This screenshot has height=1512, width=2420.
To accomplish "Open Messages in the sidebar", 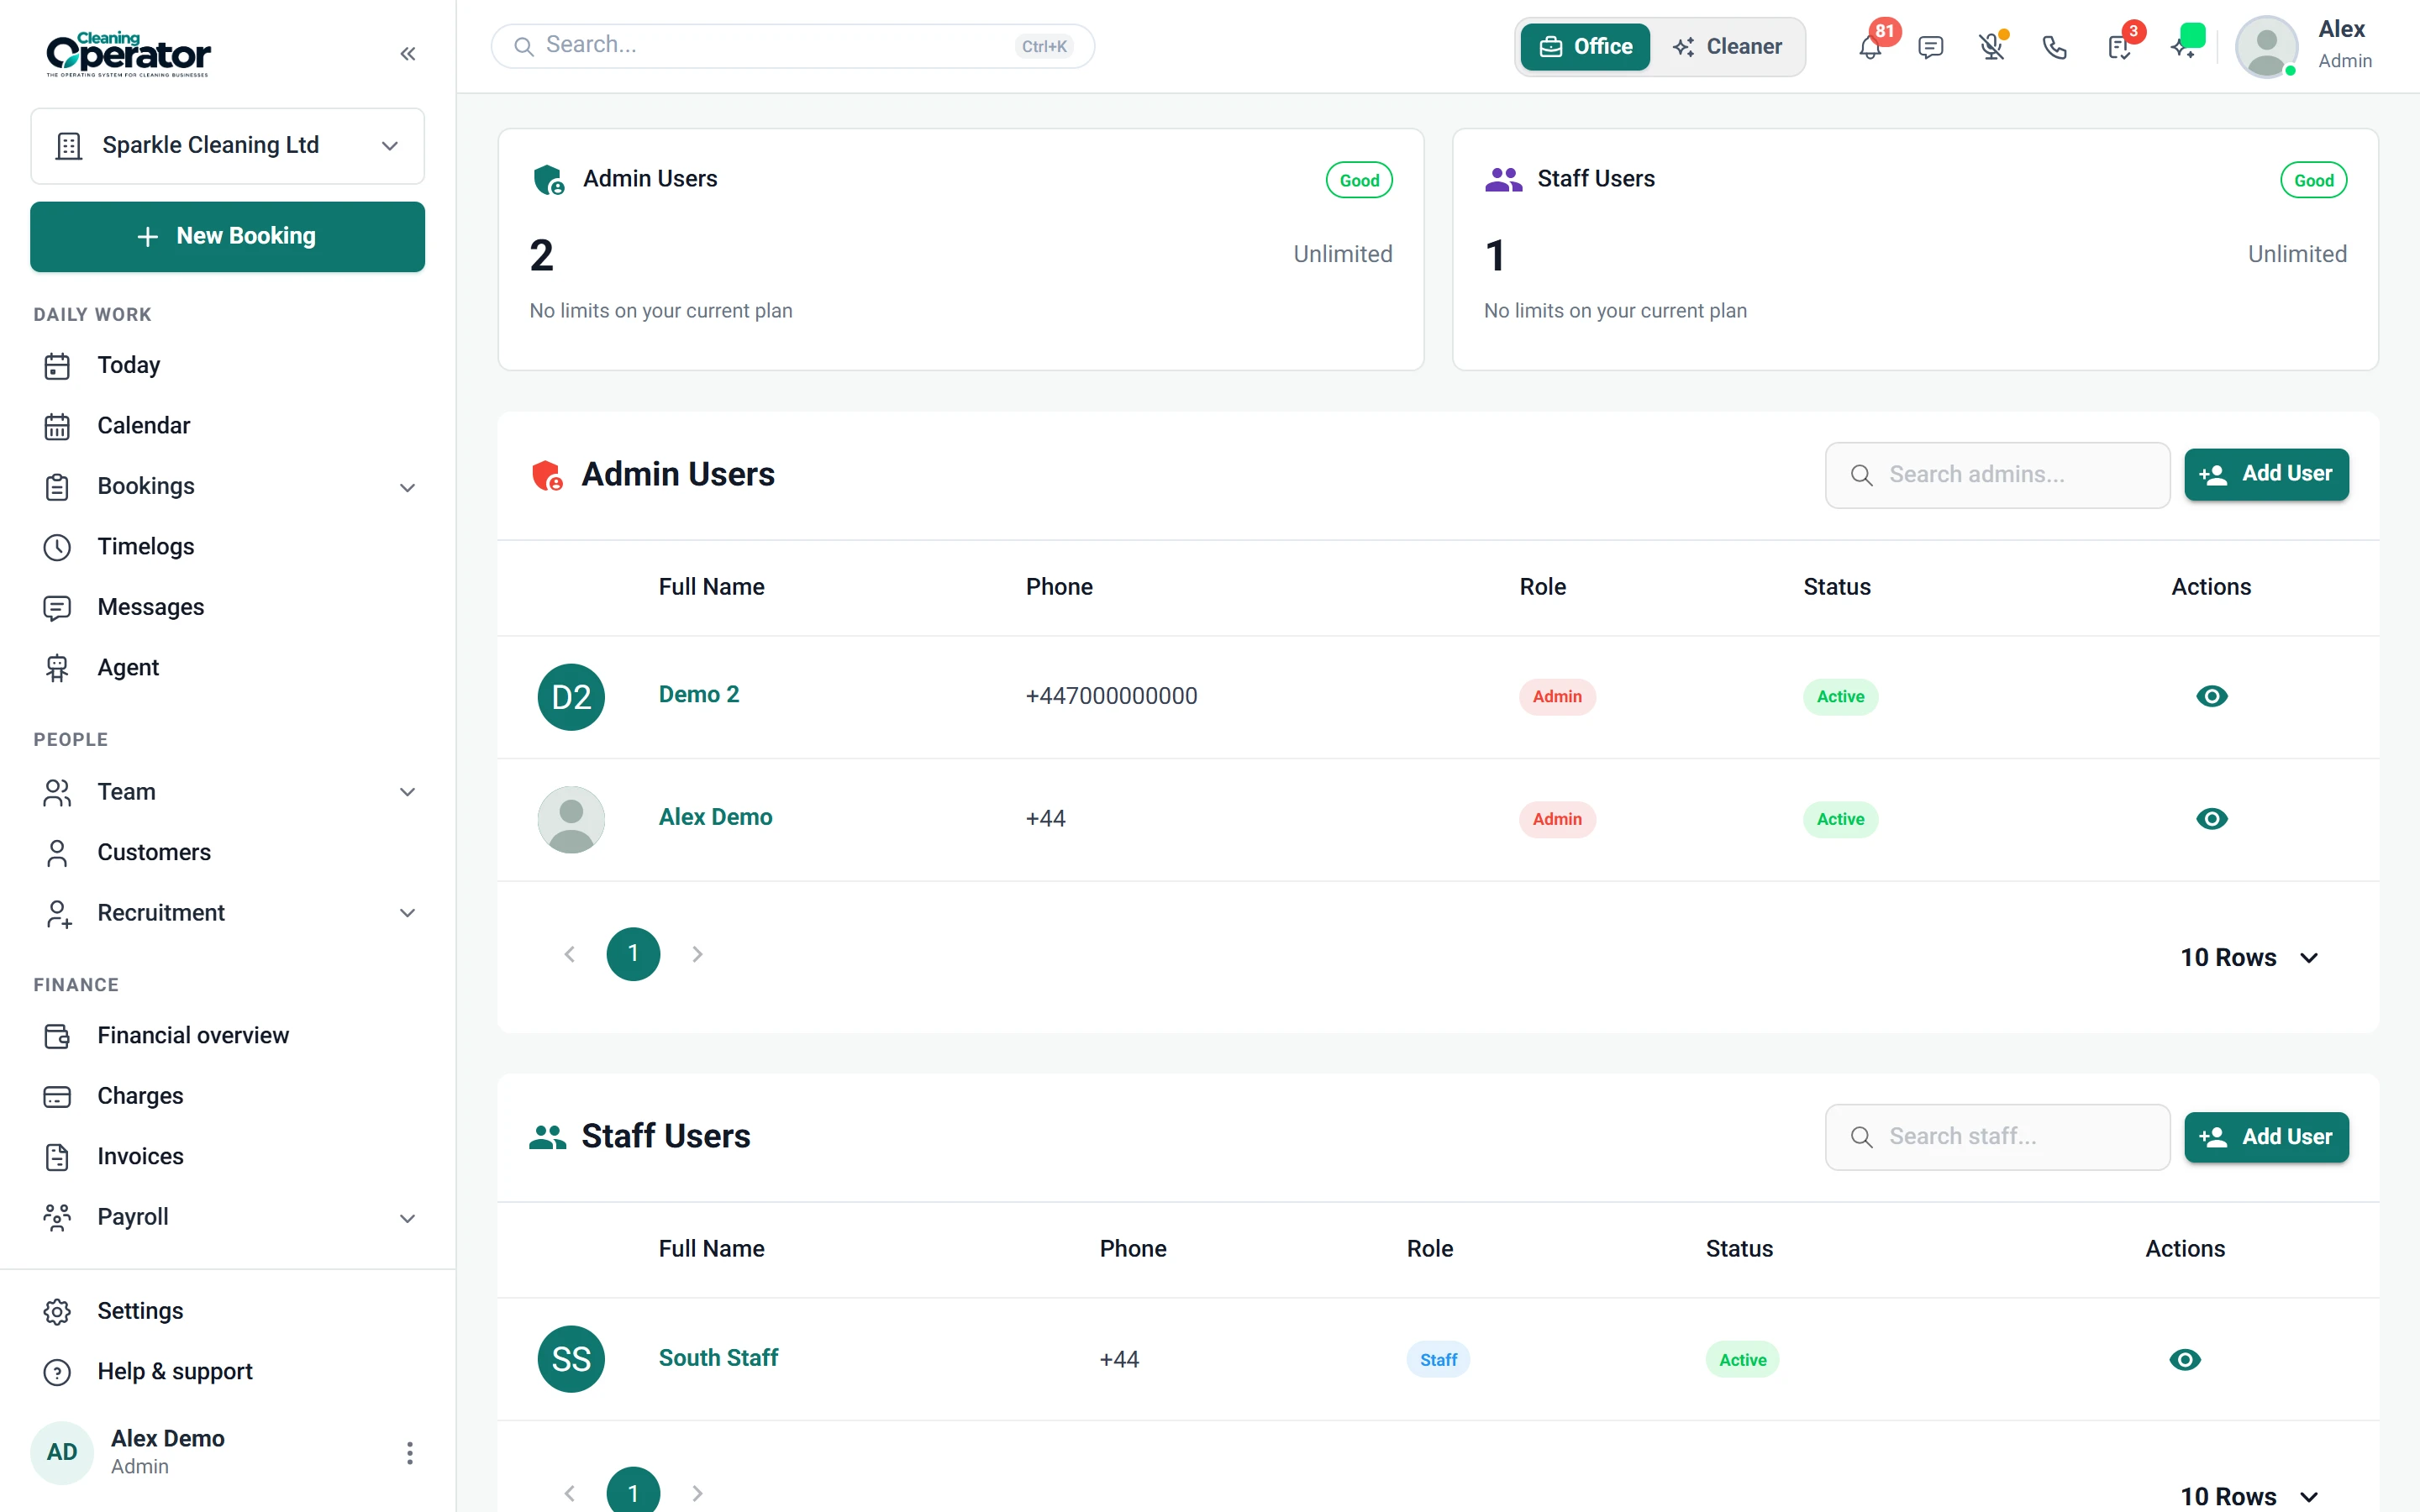I will [x=228, y=607].
